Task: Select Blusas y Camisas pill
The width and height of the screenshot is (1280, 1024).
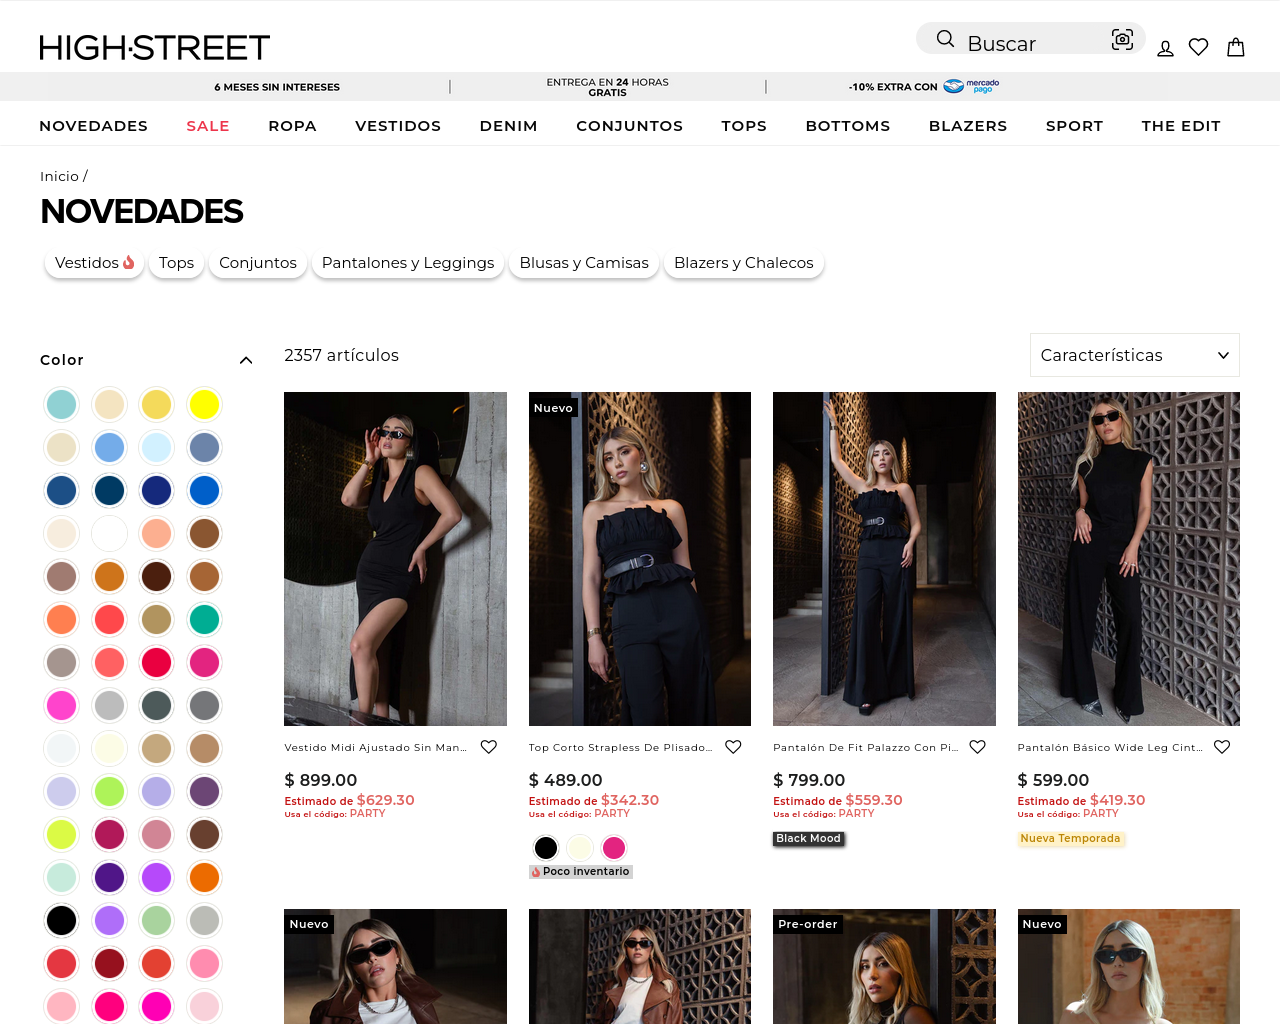Action: pyautogui.click(x=584, y=263)
